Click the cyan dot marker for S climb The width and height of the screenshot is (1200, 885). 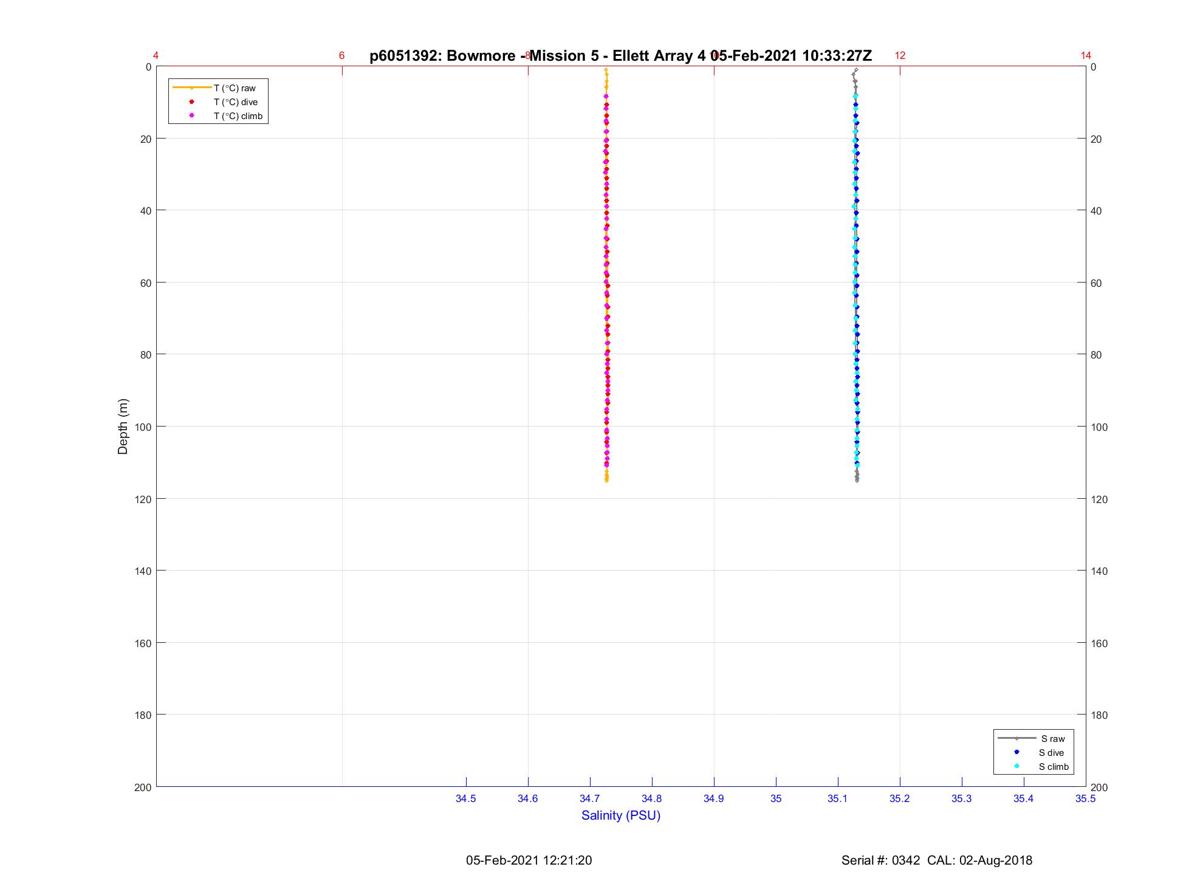1016,767
